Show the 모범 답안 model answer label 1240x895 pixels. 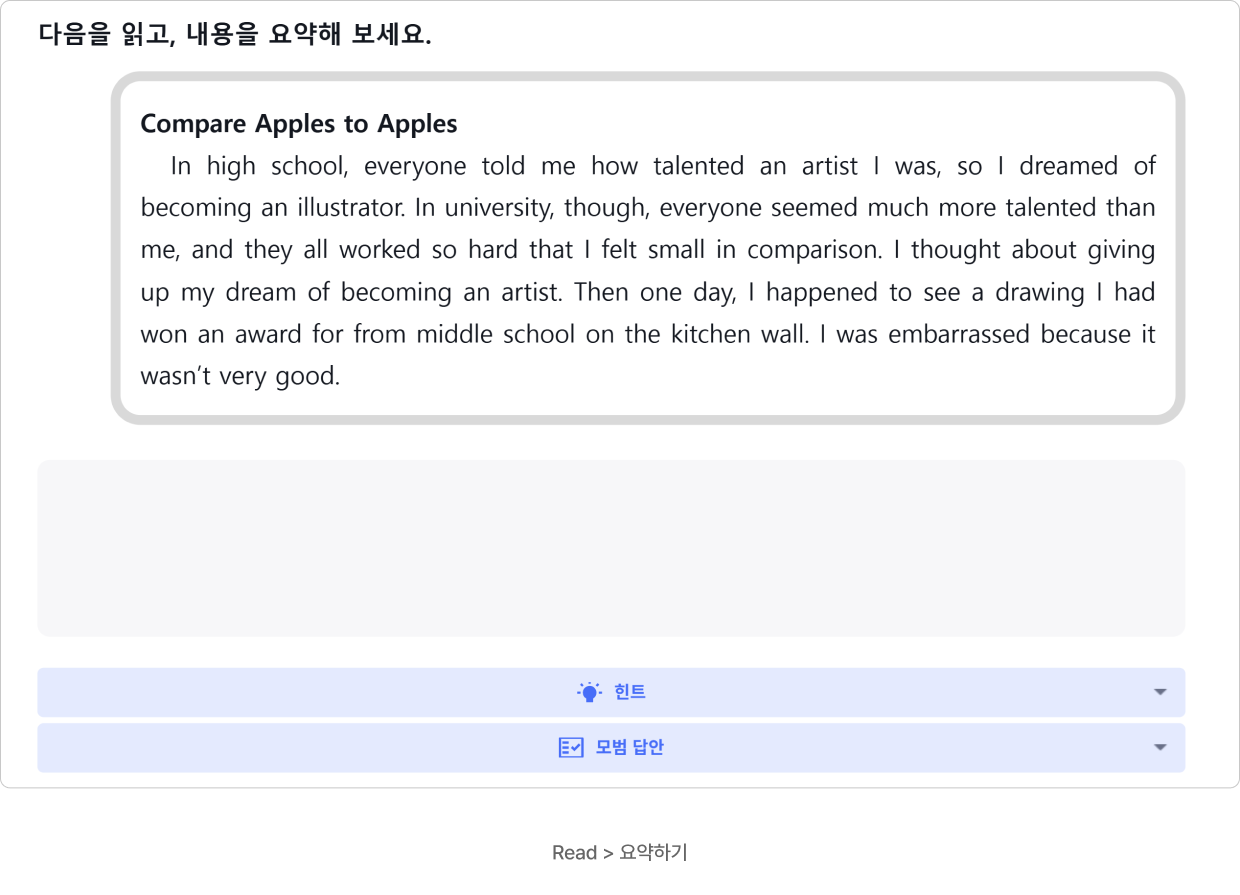630,748
